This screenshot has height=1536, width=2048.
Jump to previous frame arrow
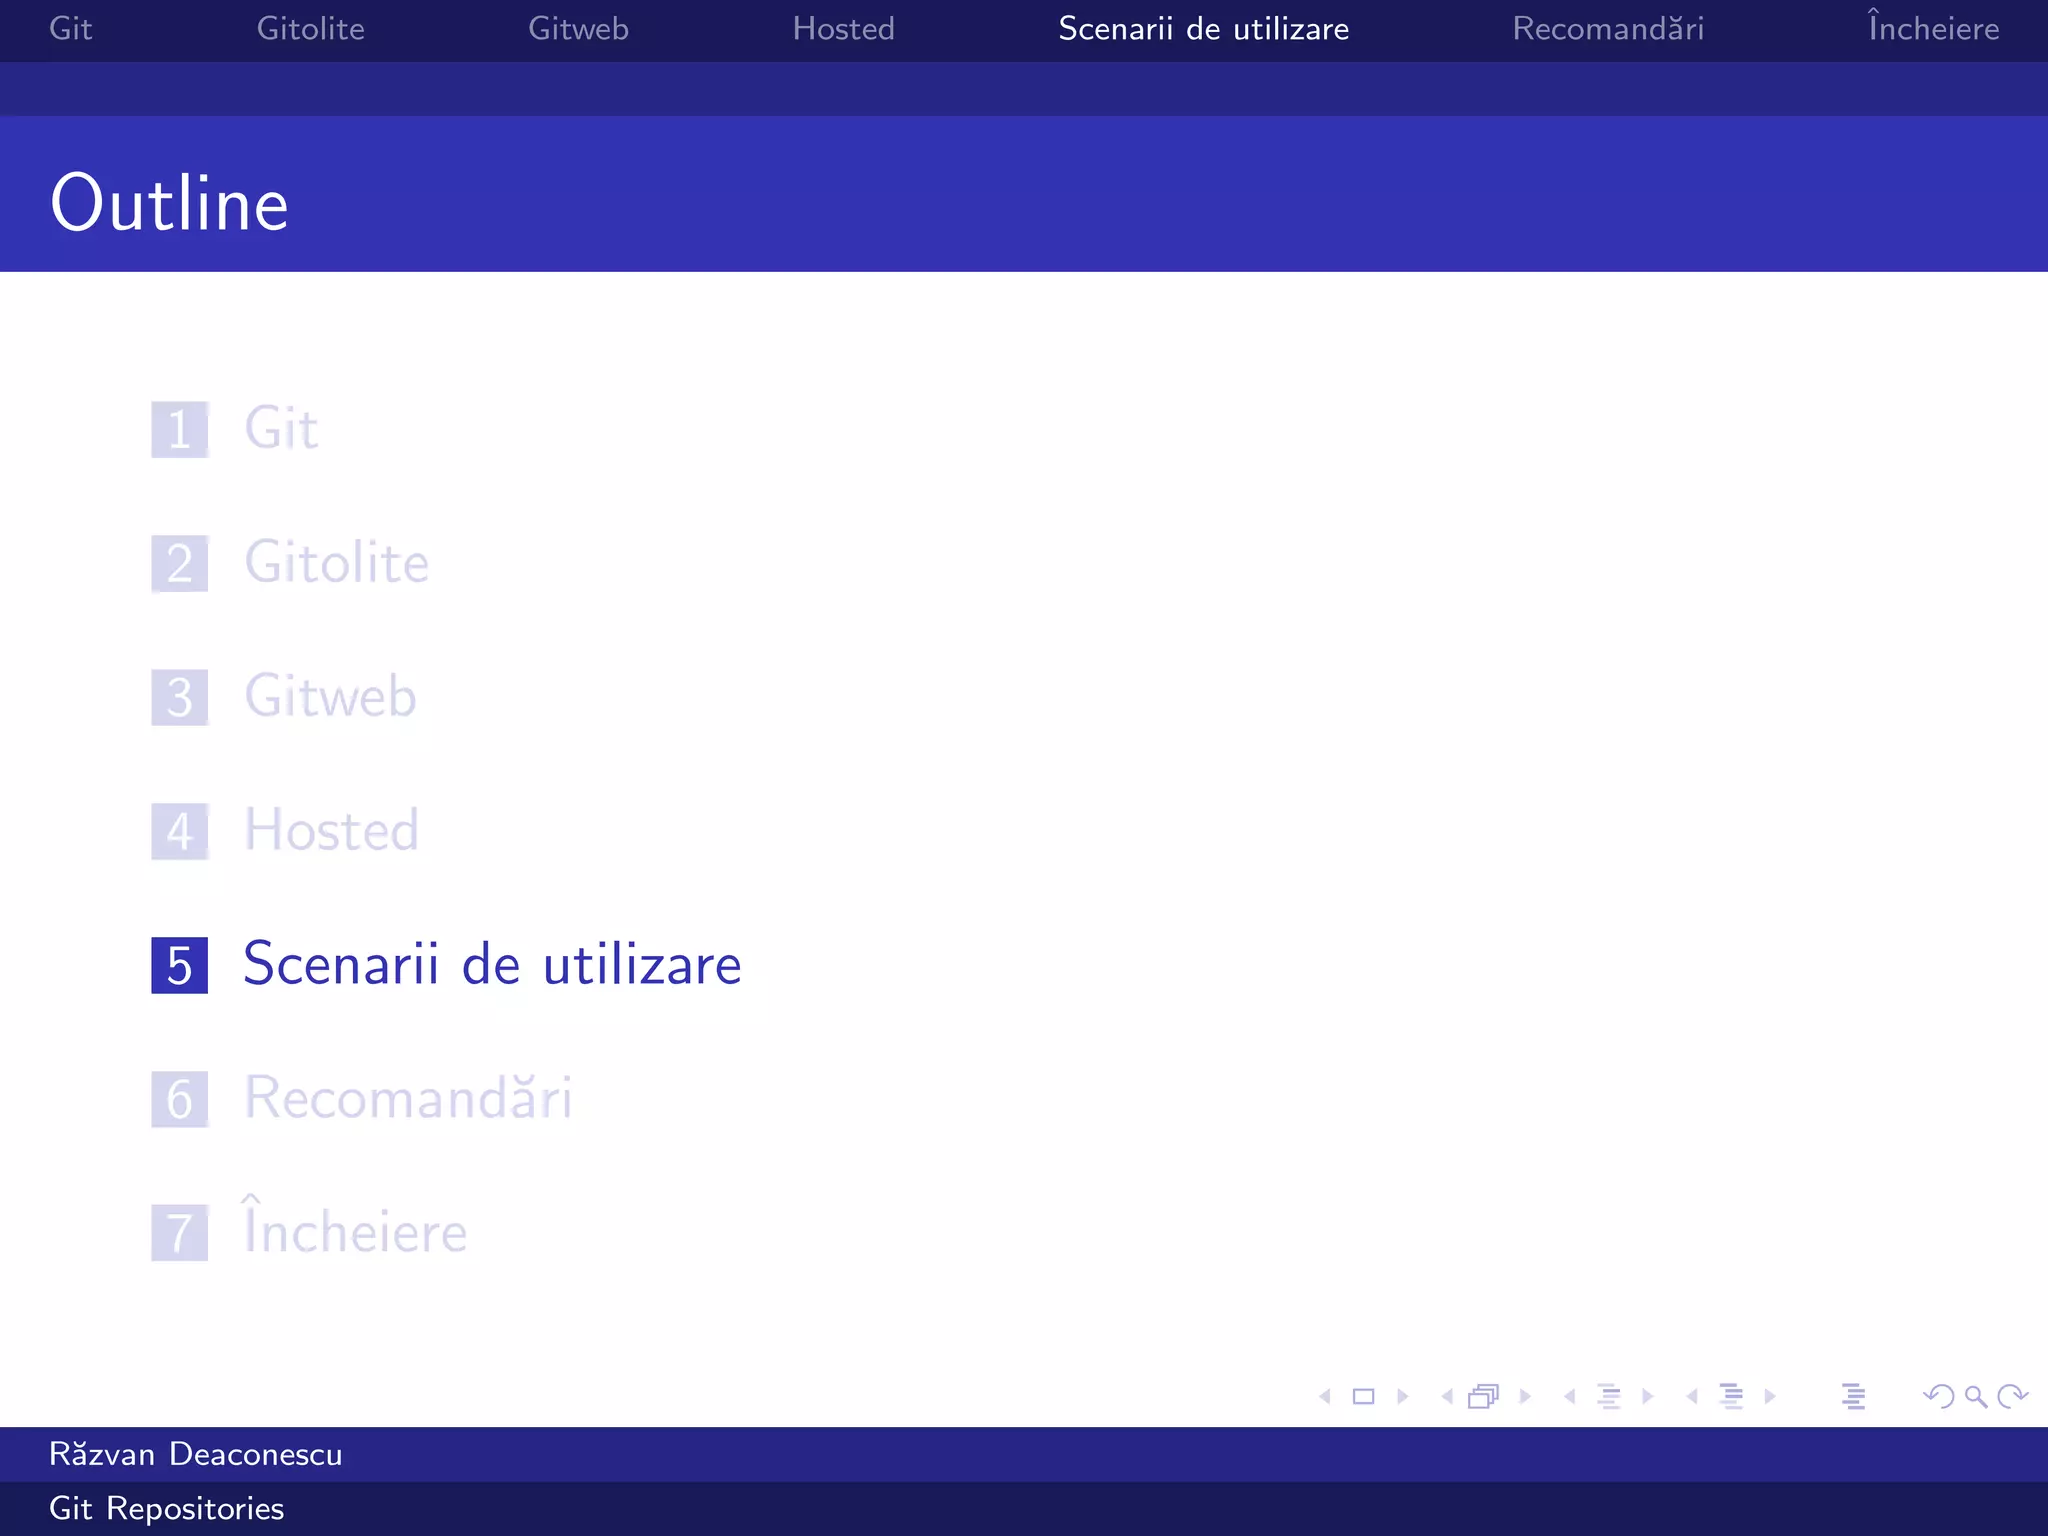1447,1396
